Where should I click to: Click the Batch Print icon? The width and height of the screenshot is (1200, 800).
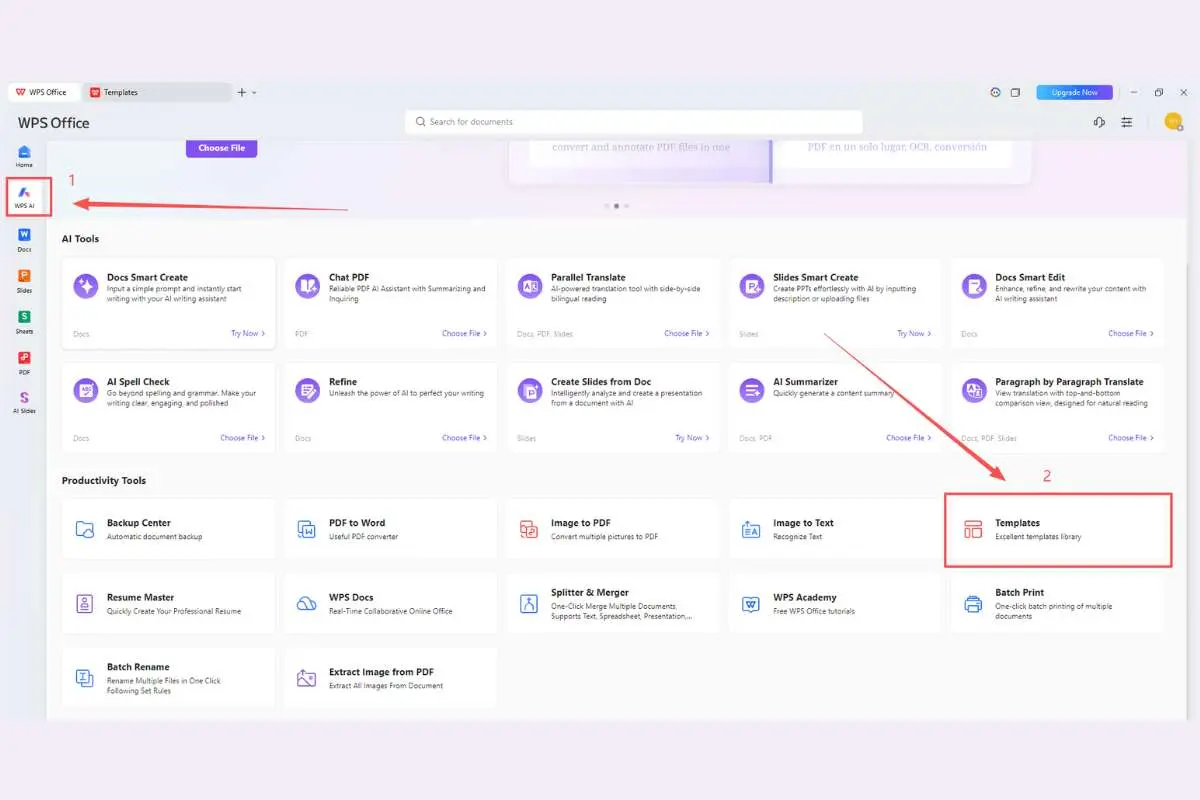click(x=974, y=603)
